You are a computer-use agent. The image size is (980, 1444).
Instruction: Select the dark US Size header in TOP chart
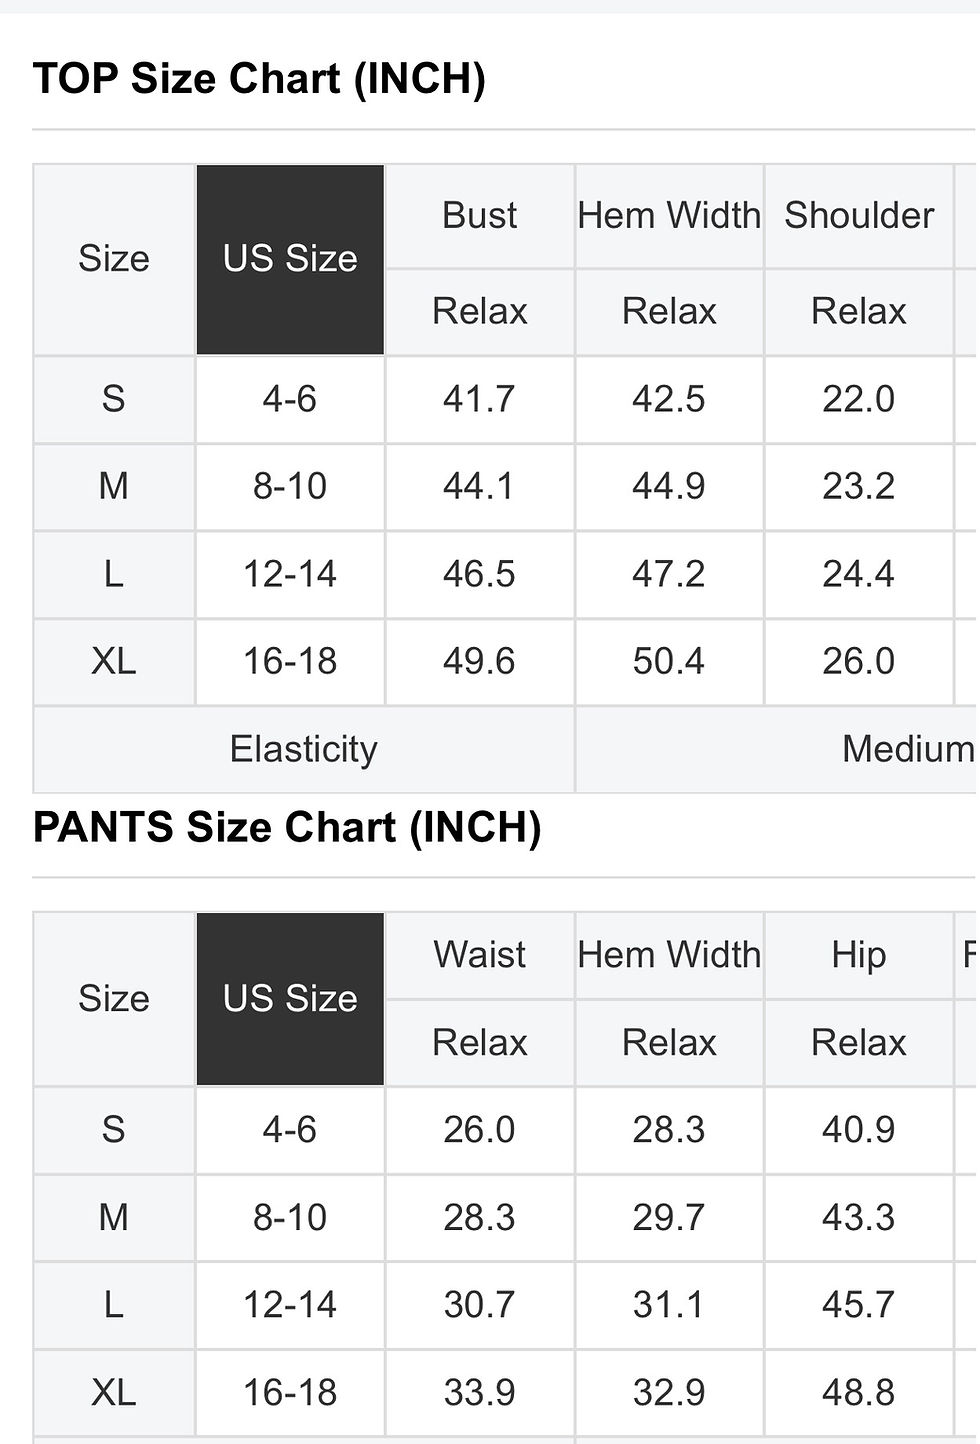(290, 259)
